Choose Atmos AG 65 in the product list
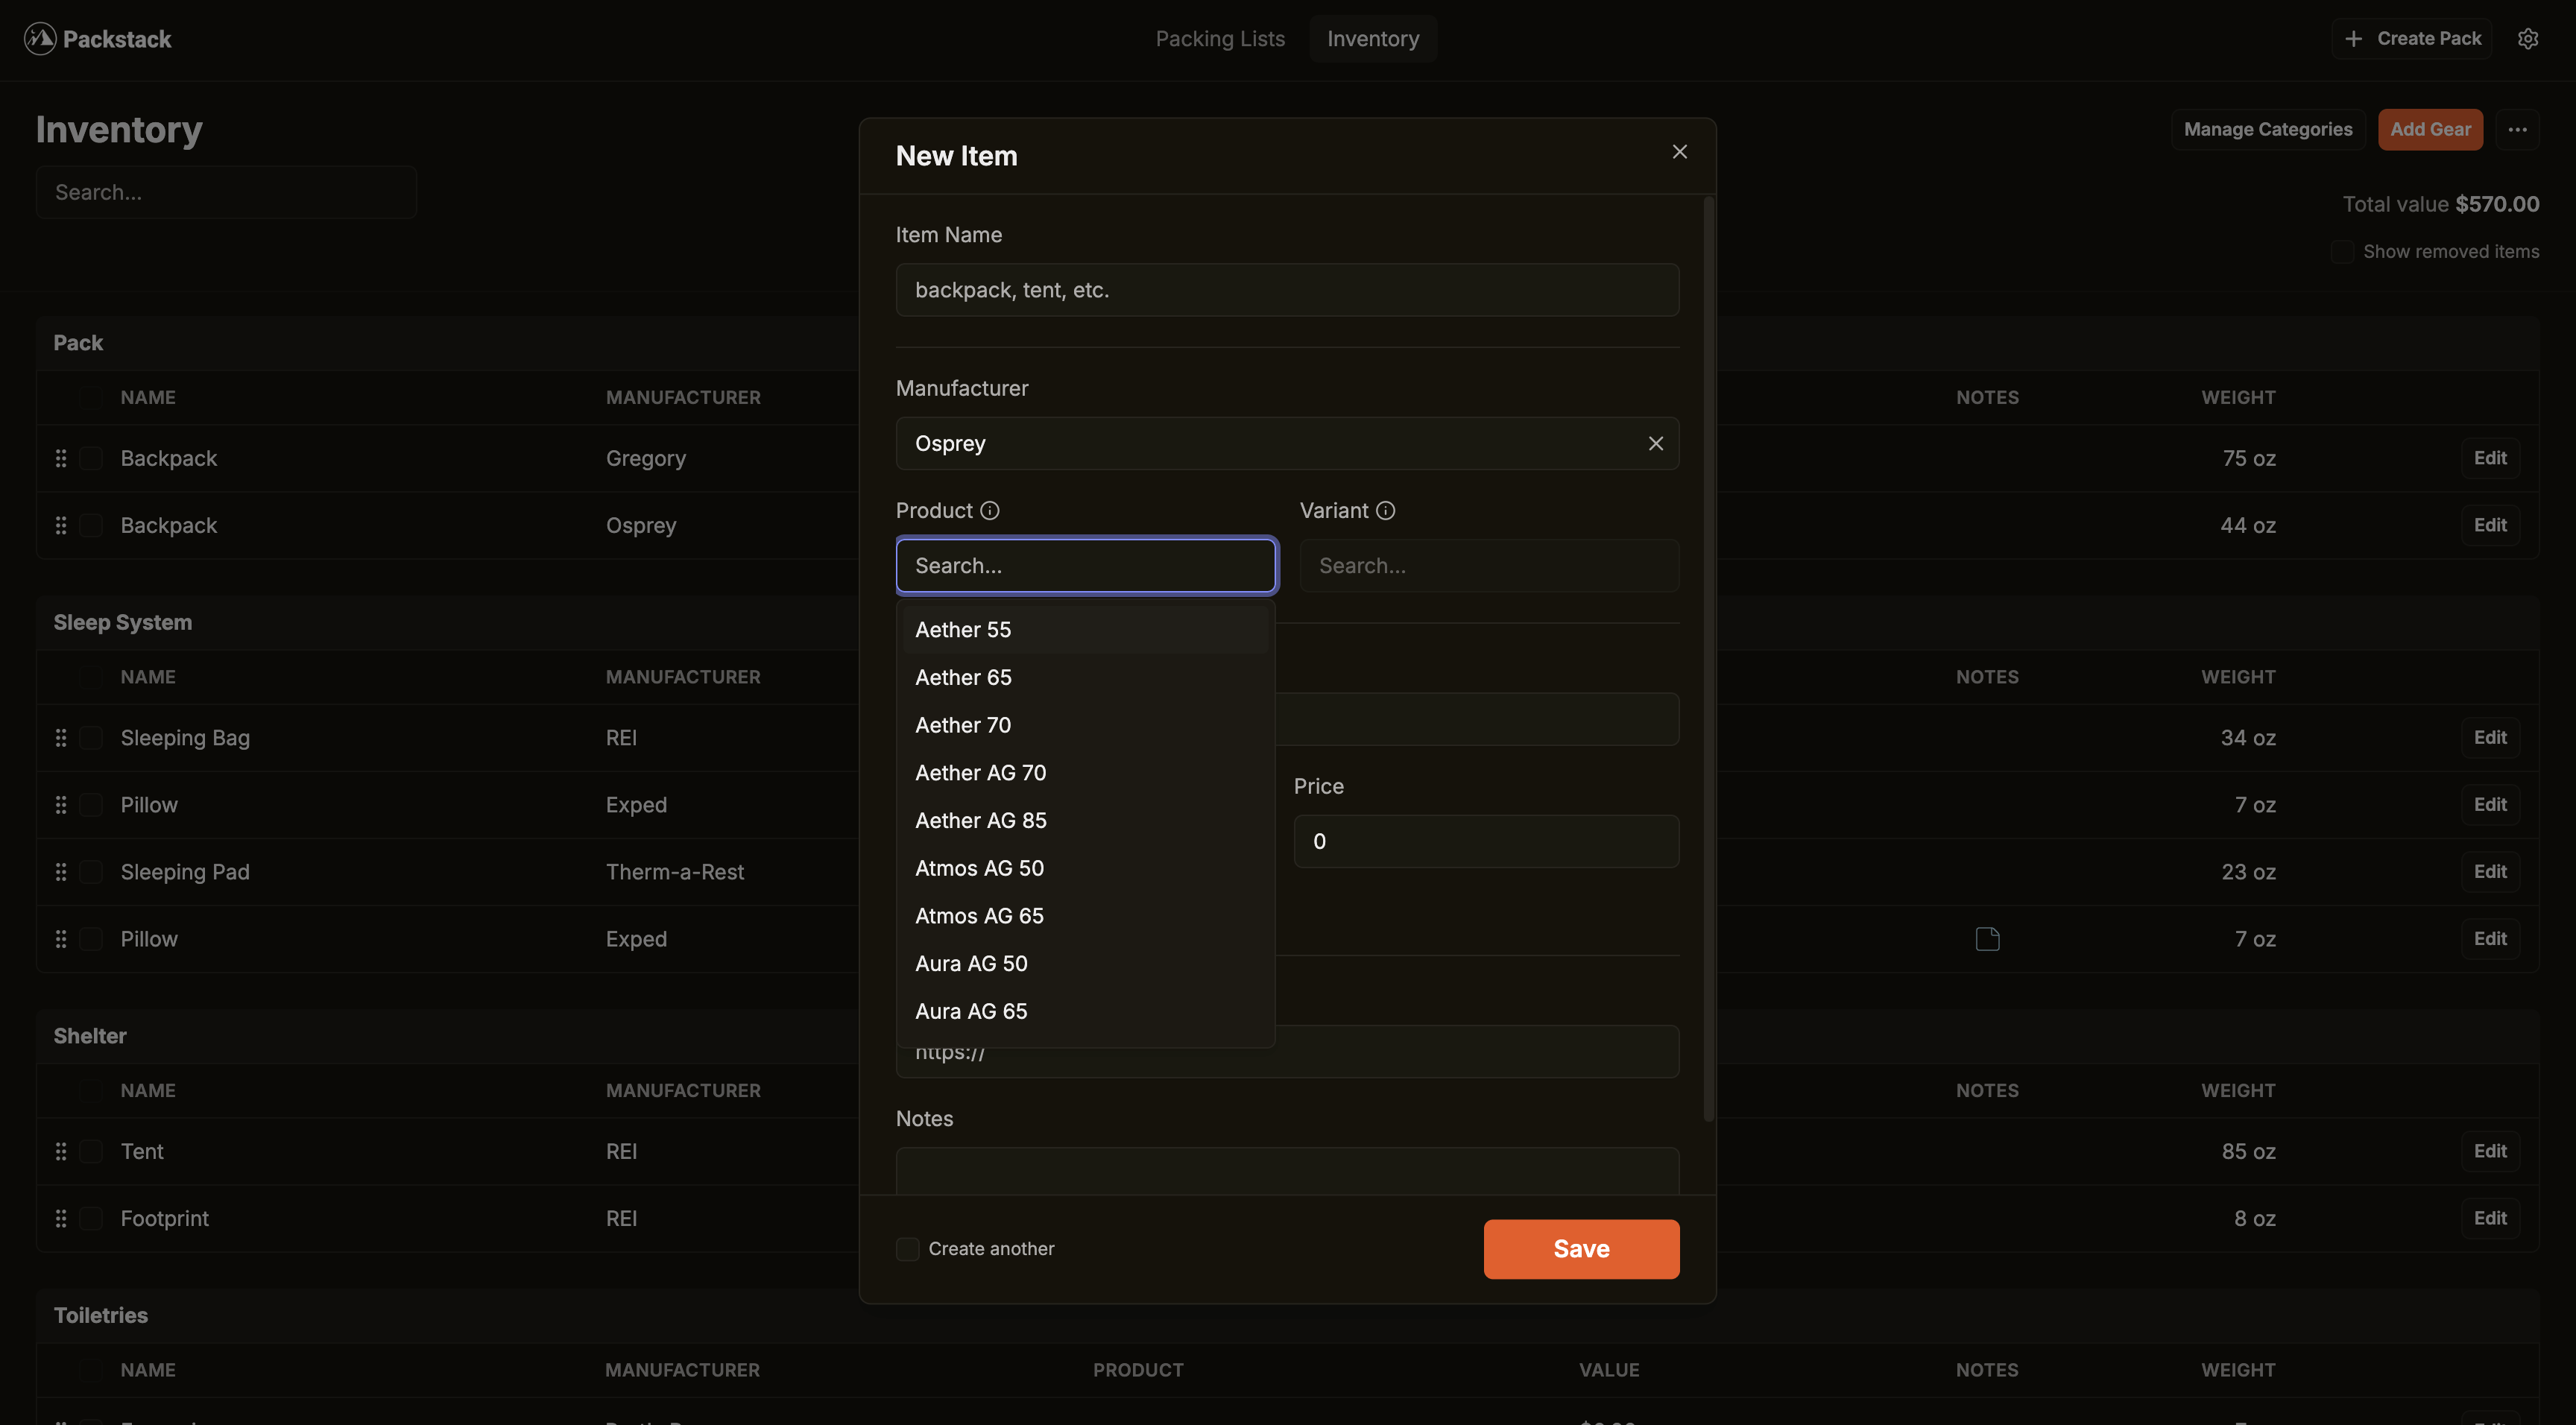Screen dimensions: 2576x1425 (x=979, y=915)
